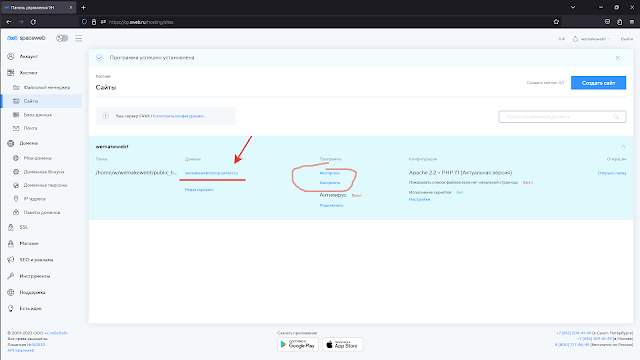The width and height of the screenshot is (640, 360).
Task: Open the СпейсВэб footer link
Action: (x=56, y=333)
